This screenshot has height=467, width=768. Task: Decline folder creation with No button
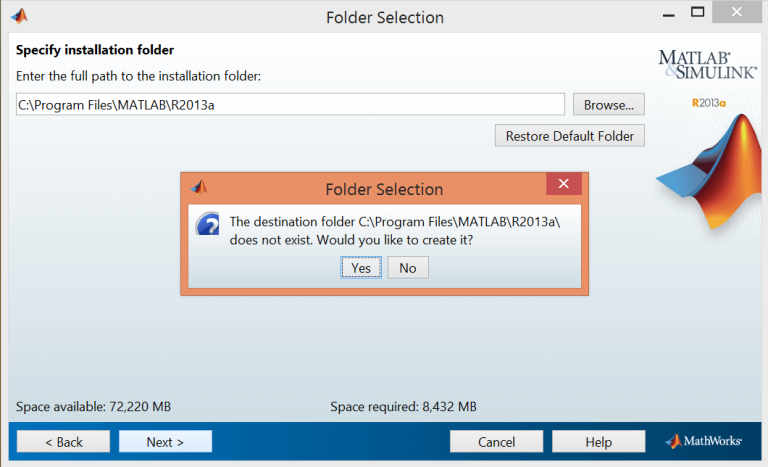click(x=408, y=268)
